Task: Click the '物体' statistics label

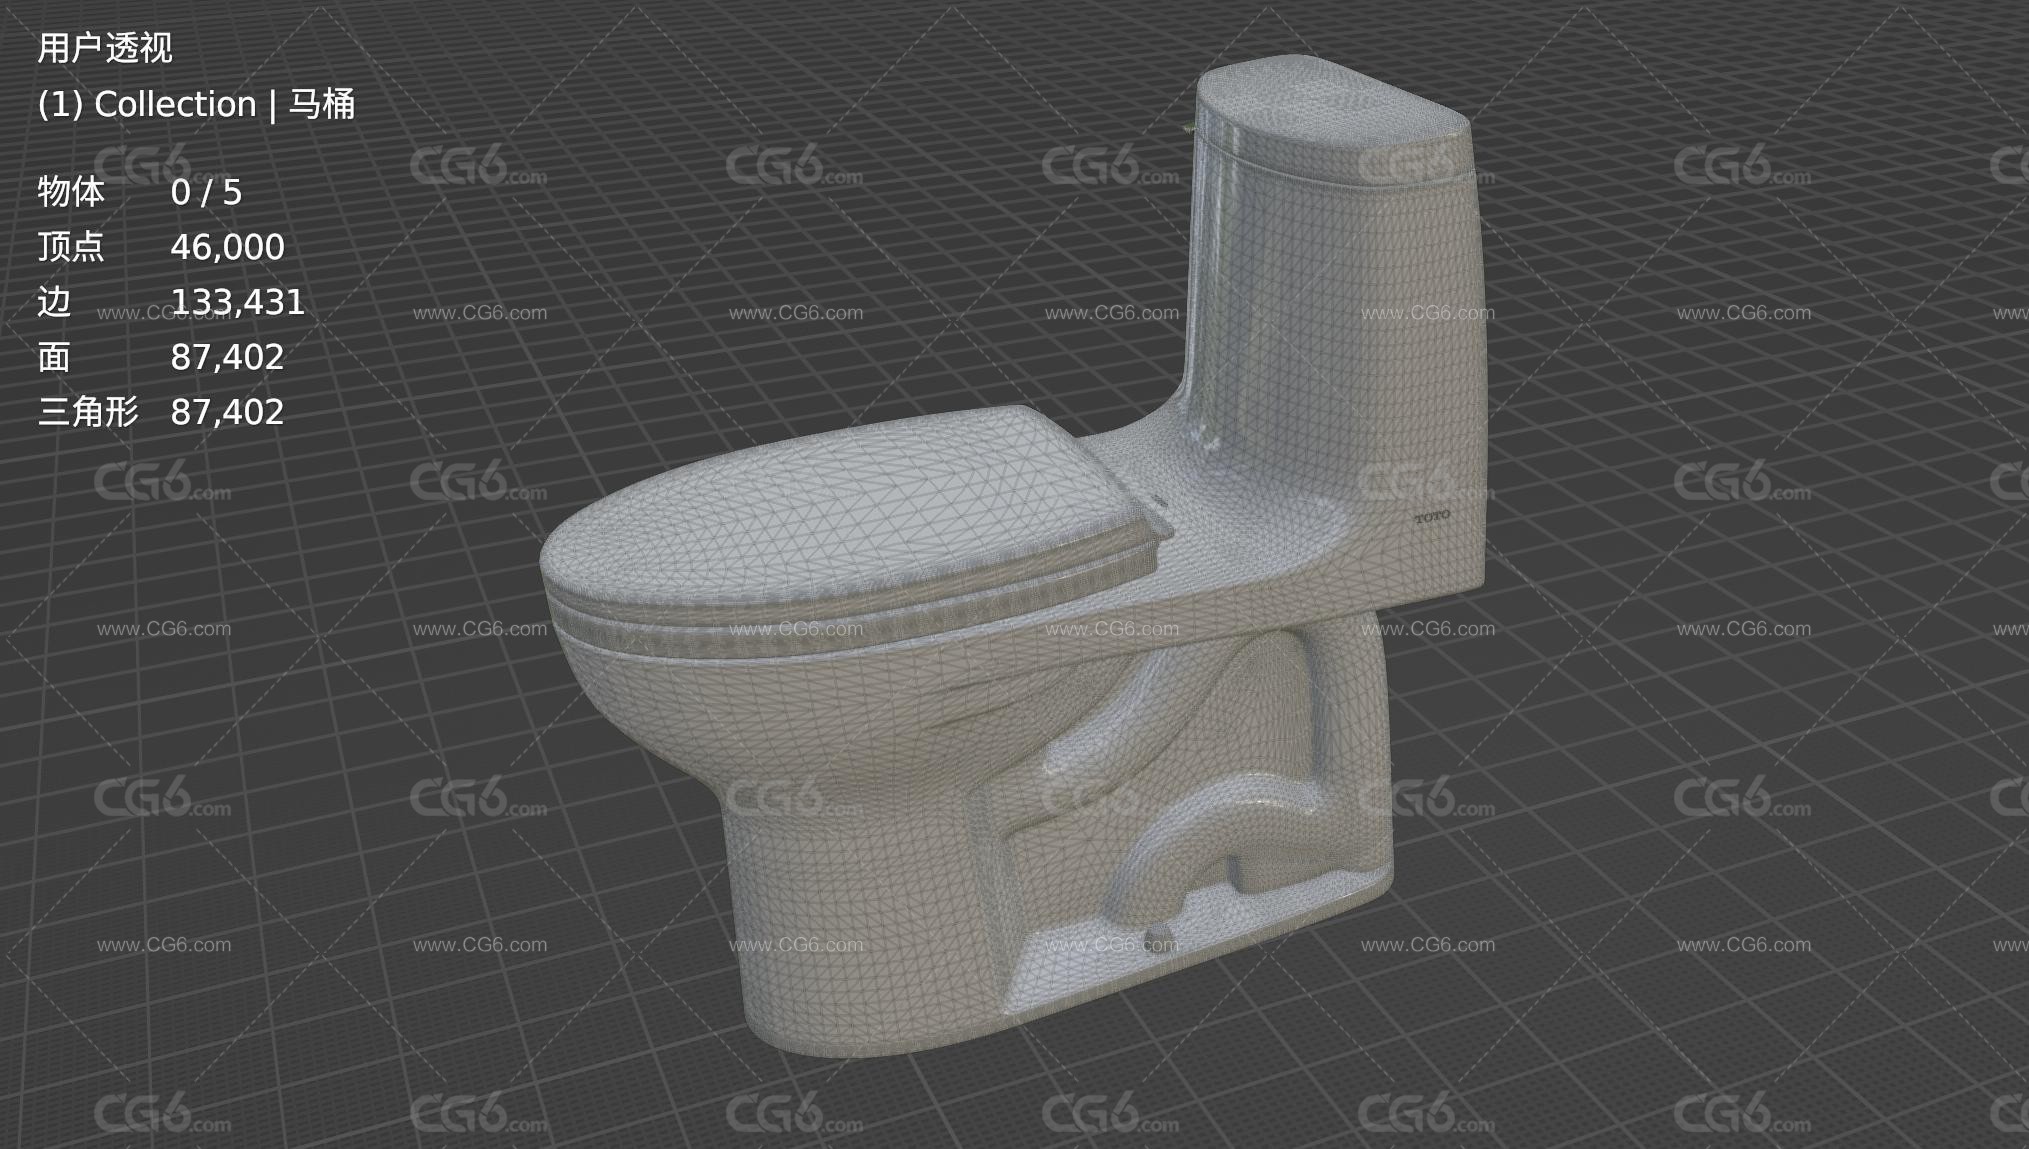Action: [x=71, y=192]
